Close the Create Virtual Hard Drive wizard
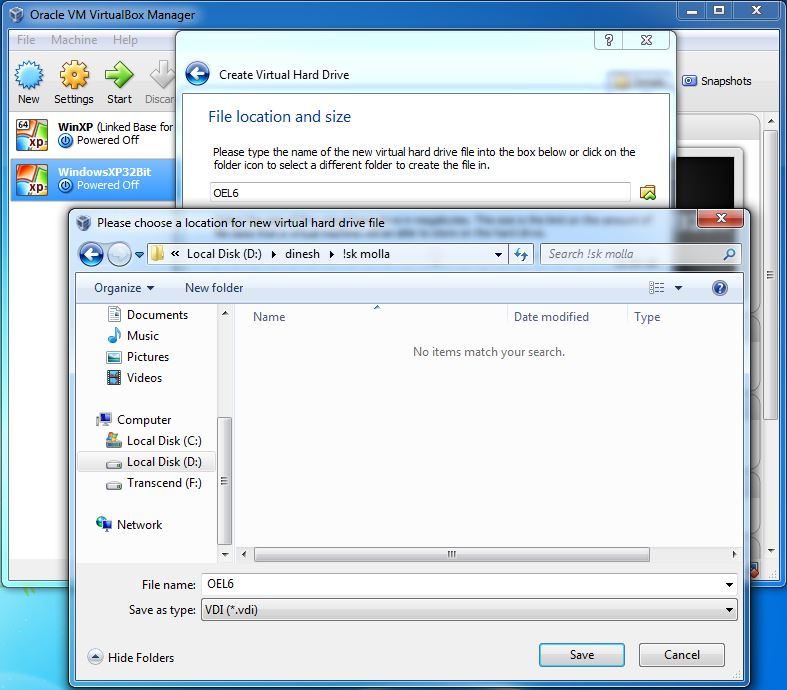Screen dimensions: 787x690 (646, 40)
